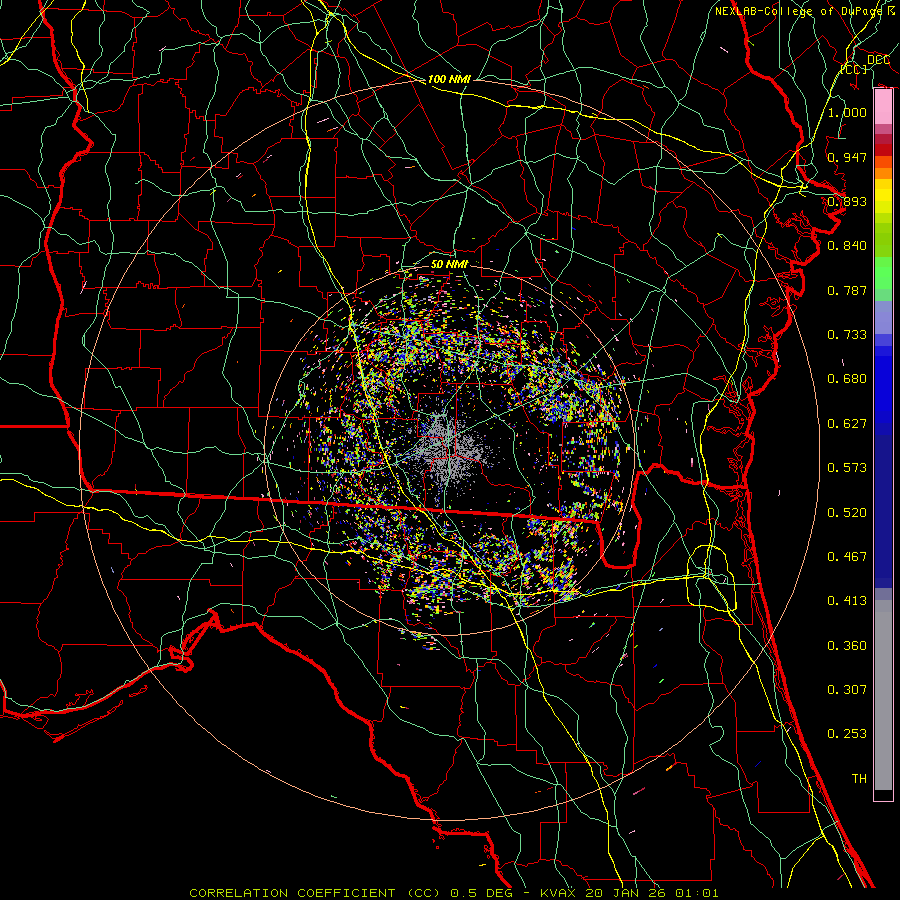Click the 100 NMI range ring label

450,78
